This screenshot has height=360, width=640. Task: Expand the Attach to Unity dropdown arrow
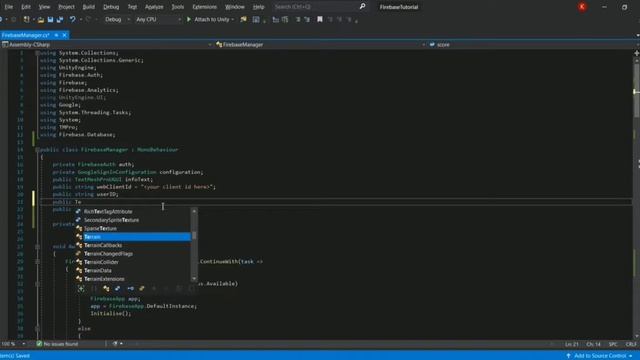pos(233,19)
